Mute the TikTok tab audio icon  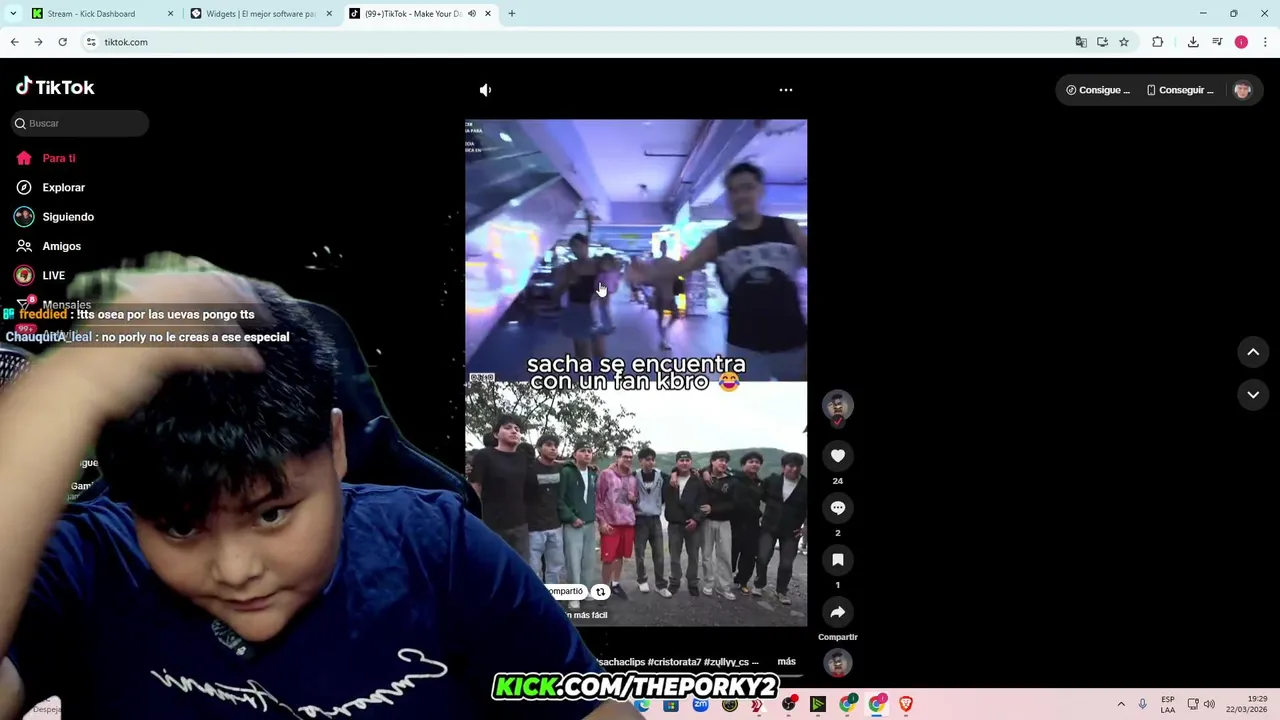pos(472,14)
